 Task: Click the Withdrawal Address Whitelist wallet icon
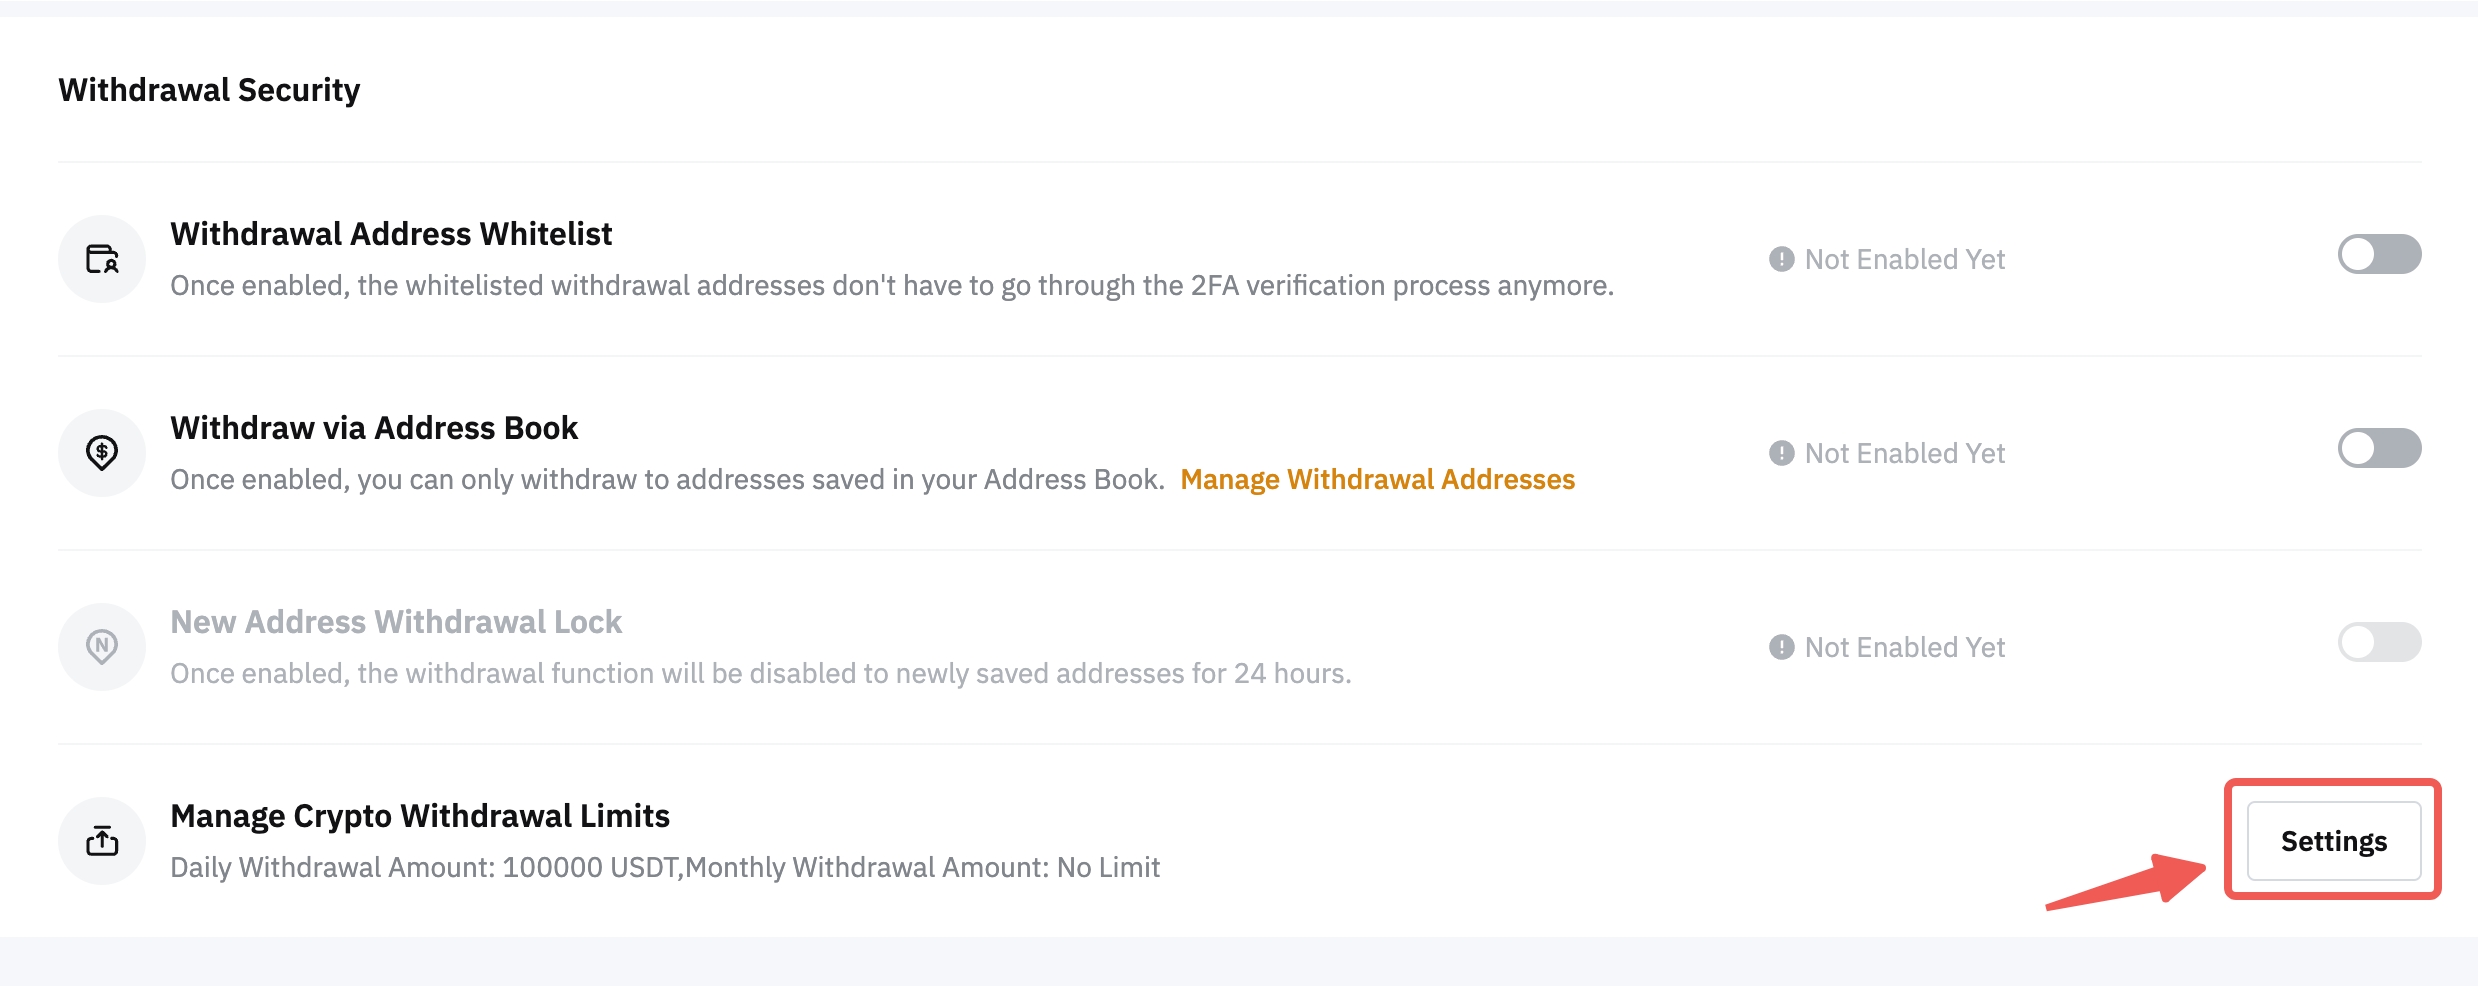102,259
